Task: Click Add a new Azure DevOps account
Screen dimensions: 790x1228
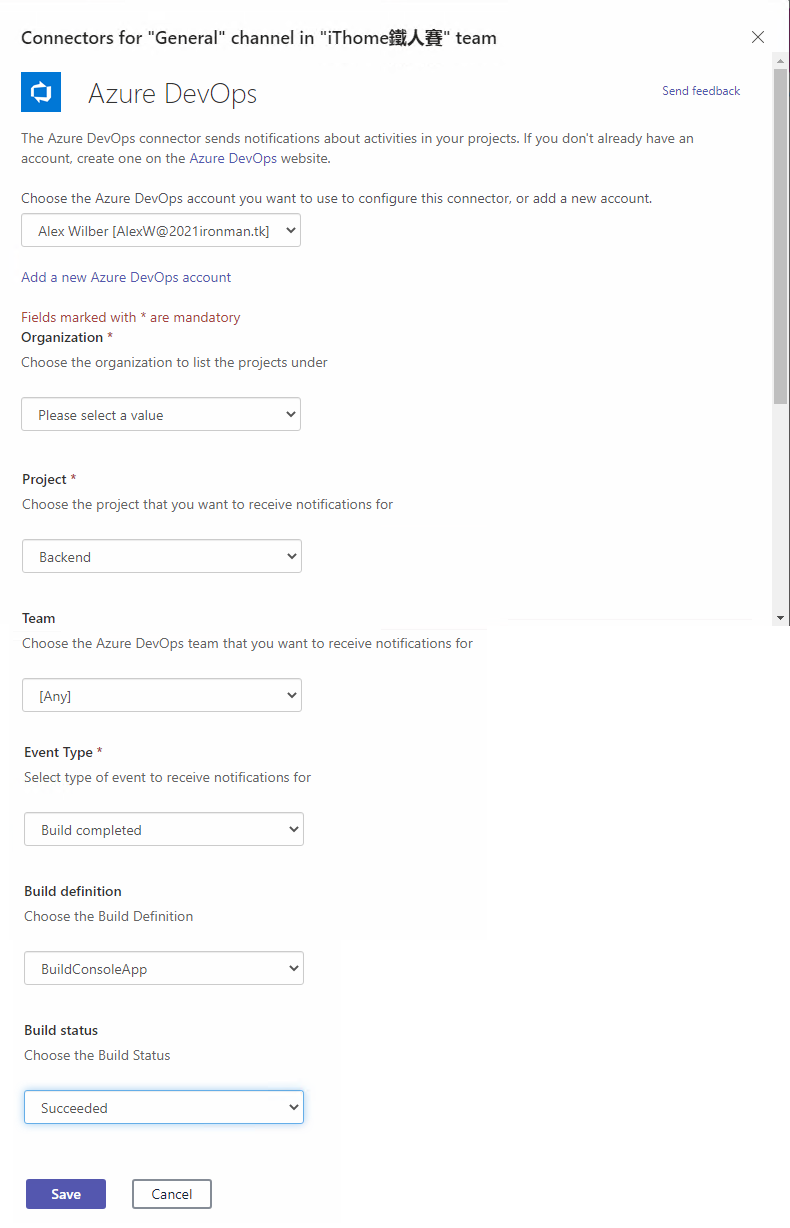Action: point(126,277)
